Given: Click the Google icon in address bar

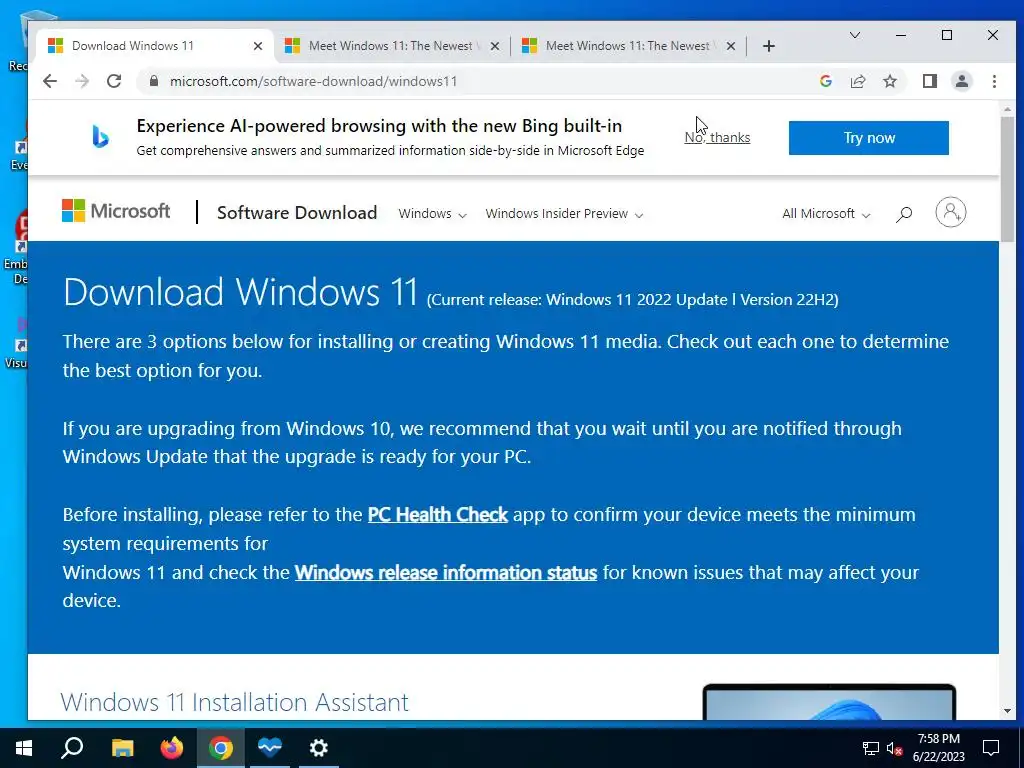Looking at the screenshot, I should click(825, 81).
